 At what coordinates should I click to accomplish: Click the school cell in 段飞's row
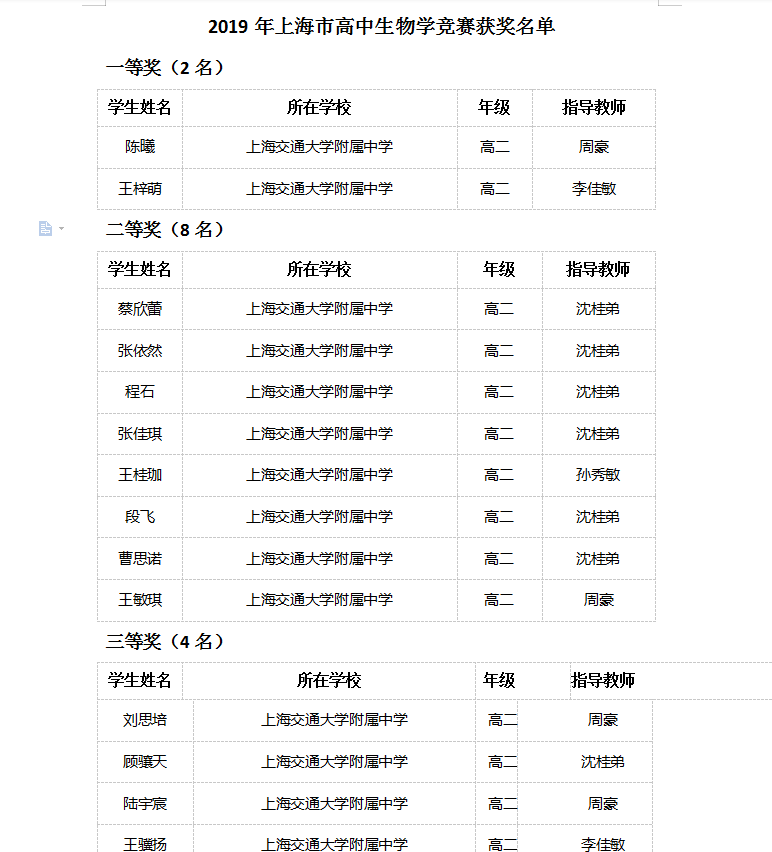pyautogui.click(x=319, y=517)
